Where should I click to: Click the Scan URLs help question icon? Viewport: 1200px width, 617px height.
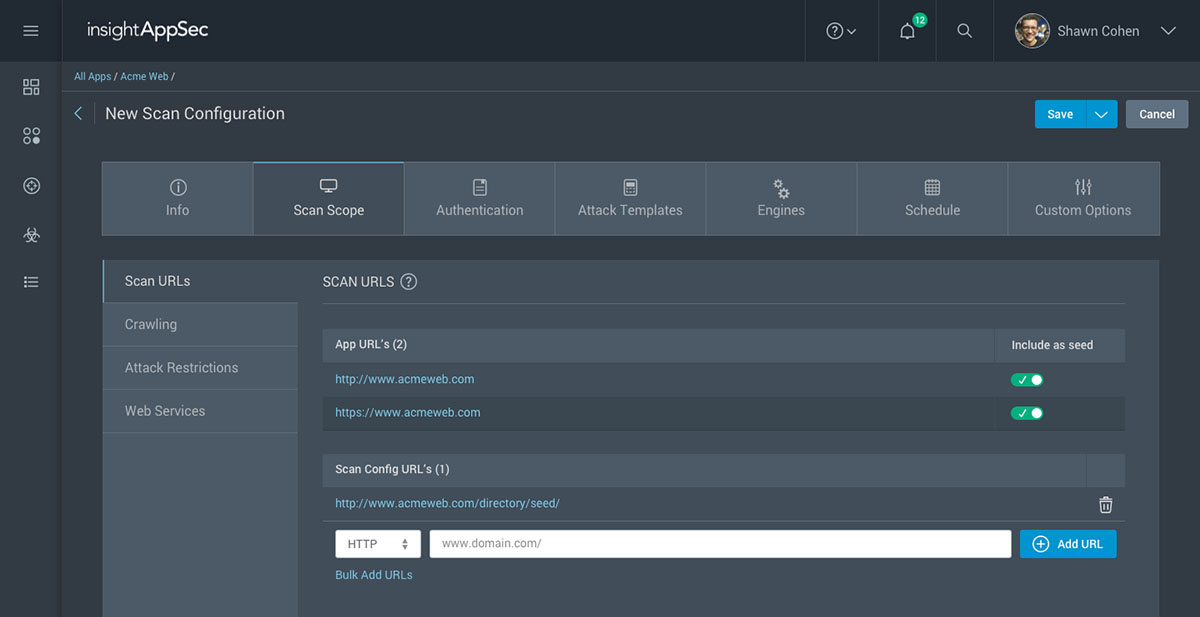pos(408,282)
